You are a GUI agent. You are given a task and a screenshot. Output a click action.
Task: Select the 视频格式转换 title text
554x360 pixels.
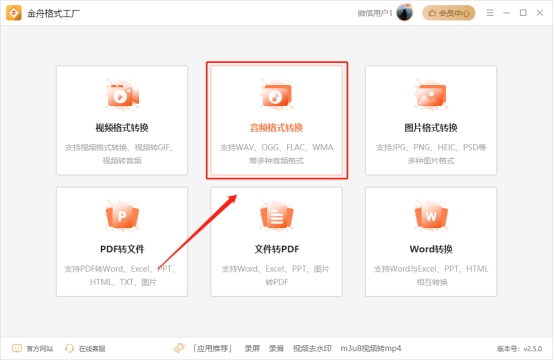coord(122,128)
